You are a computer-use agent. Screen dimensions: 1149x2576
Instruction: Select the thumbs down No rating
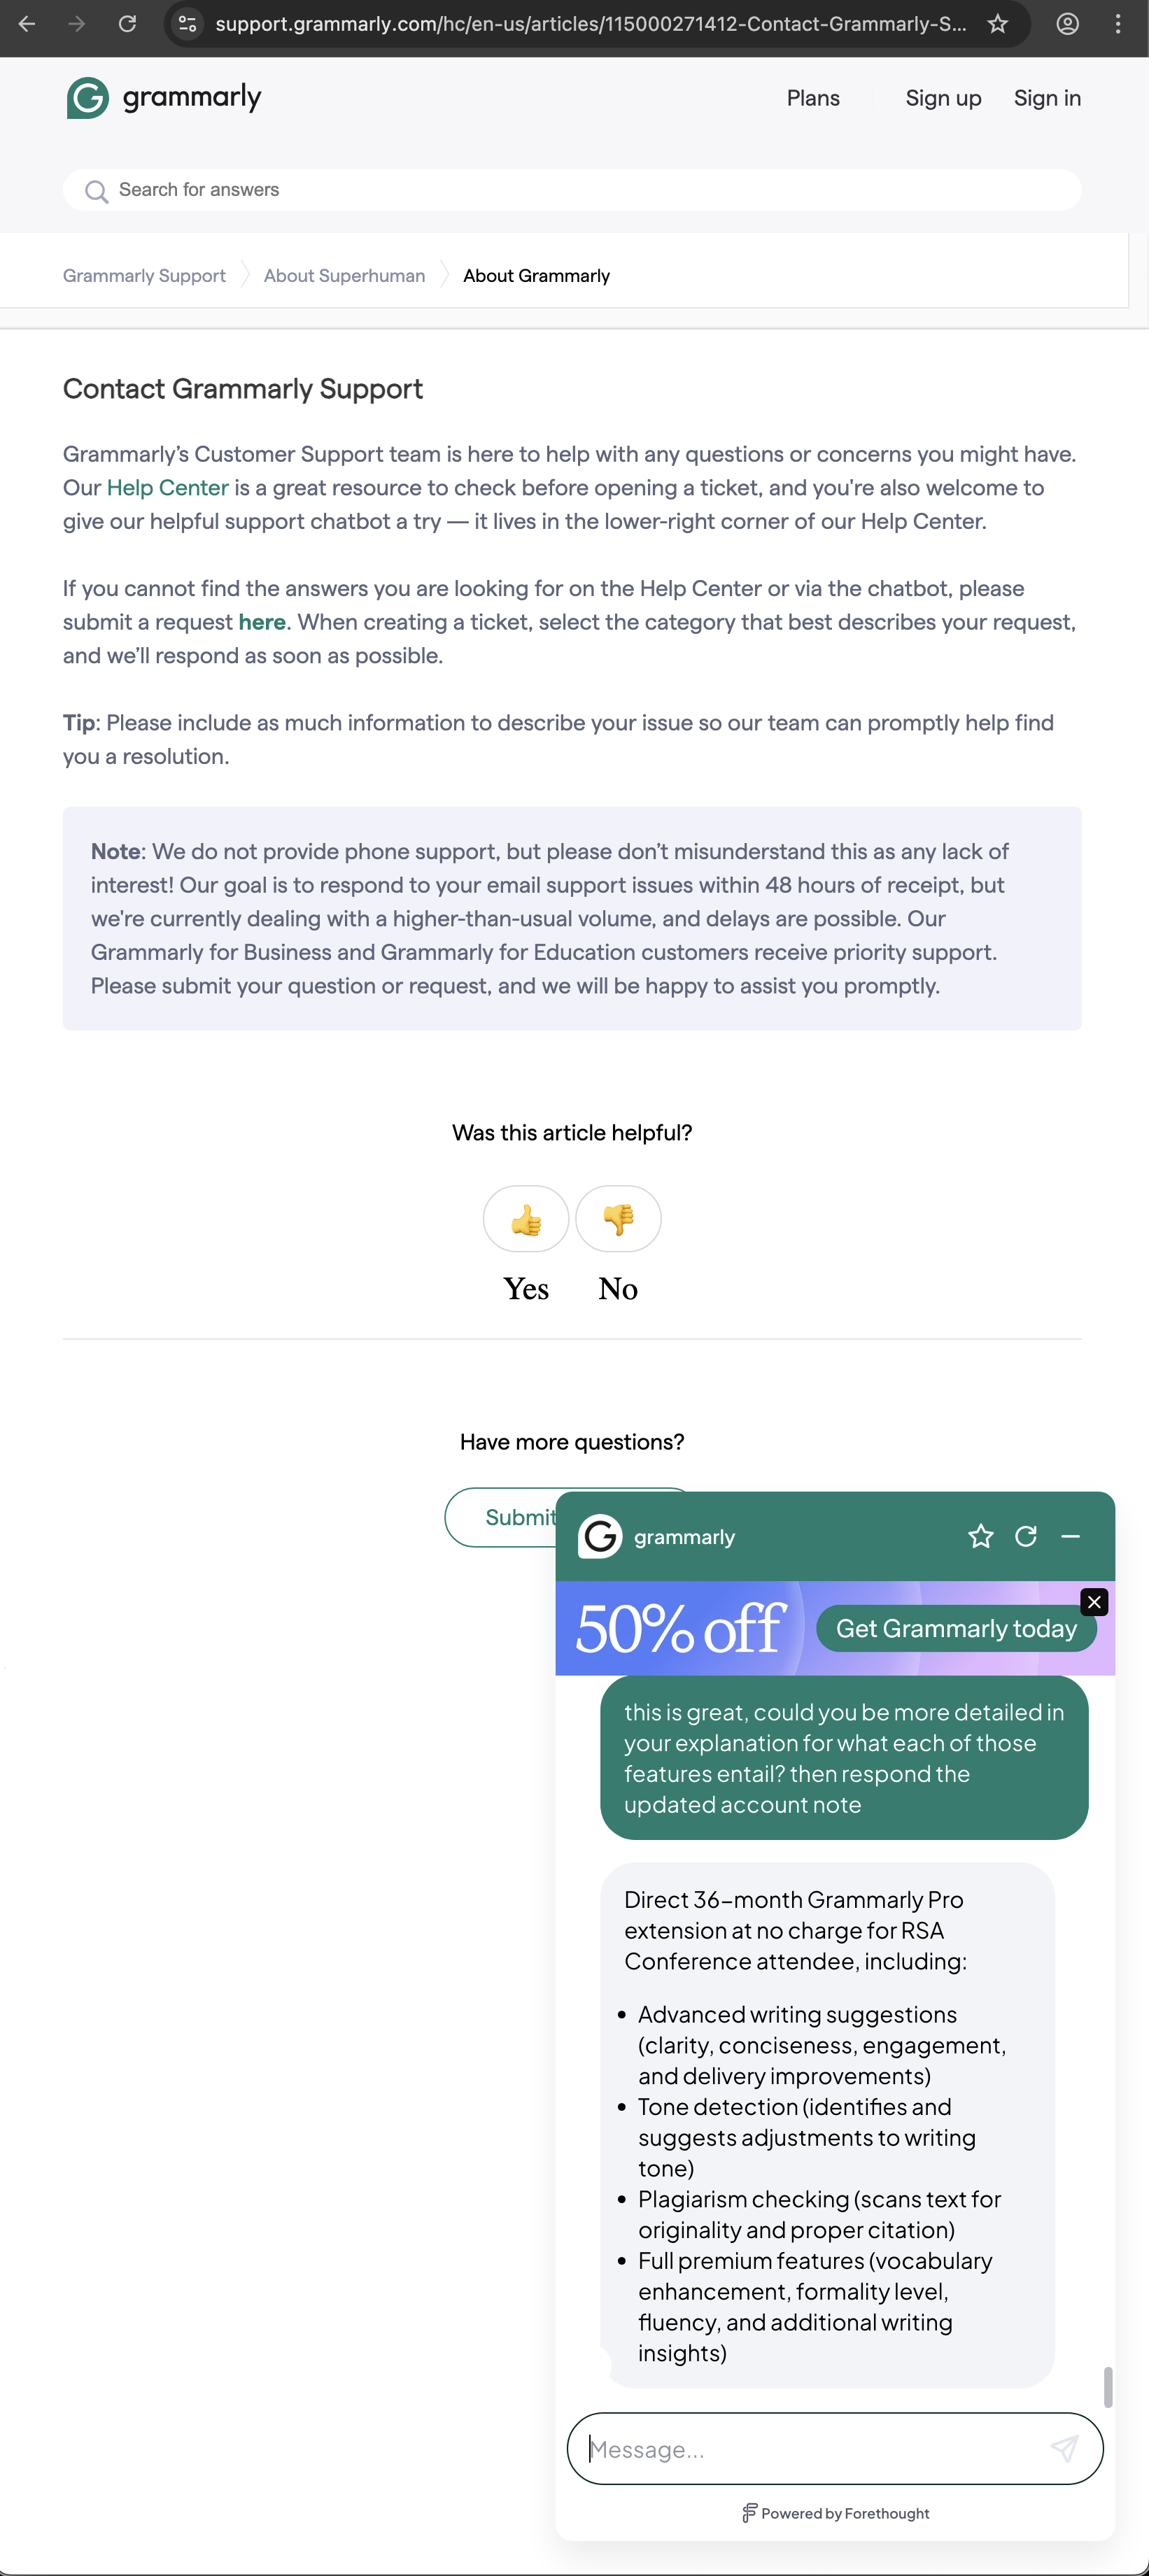coord(617,1219)
